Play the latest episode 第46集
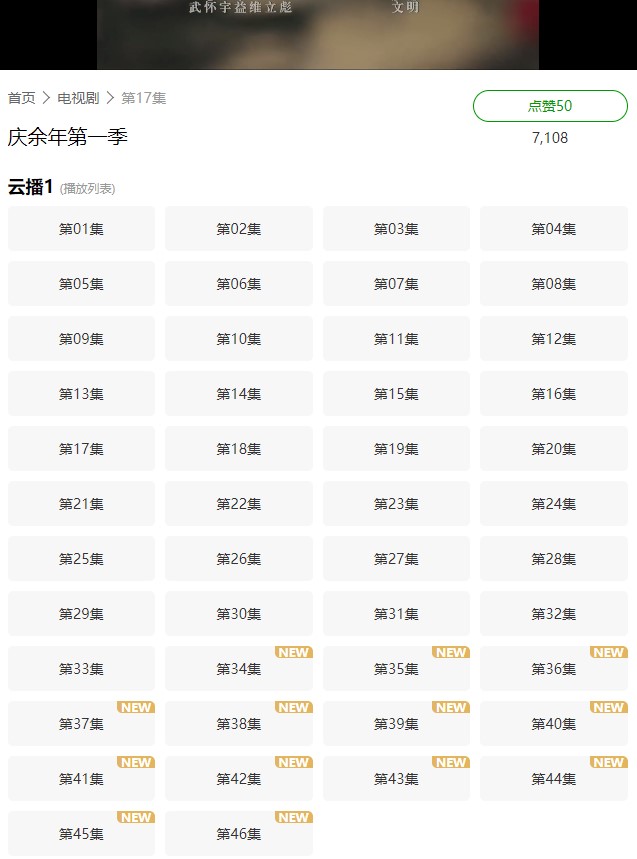Image resolution: width=637 pixels, height=859 pixels. pyautogui.click(x=238, y=834)
